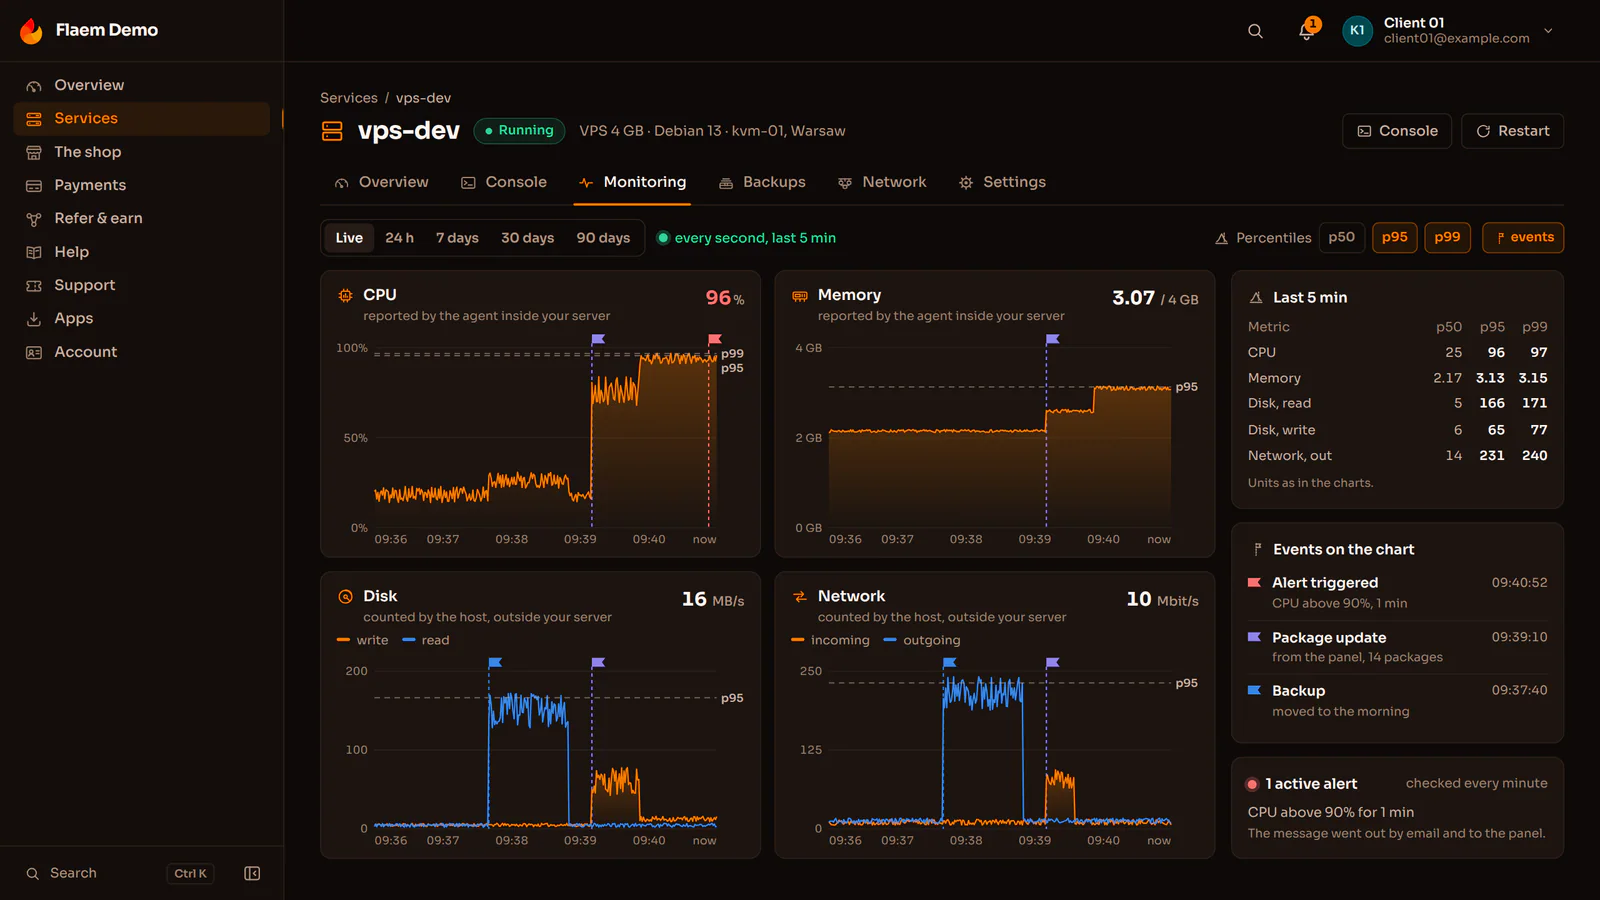Open Refer & earn page
The image size is (1600, 900).
pos(142,218)
